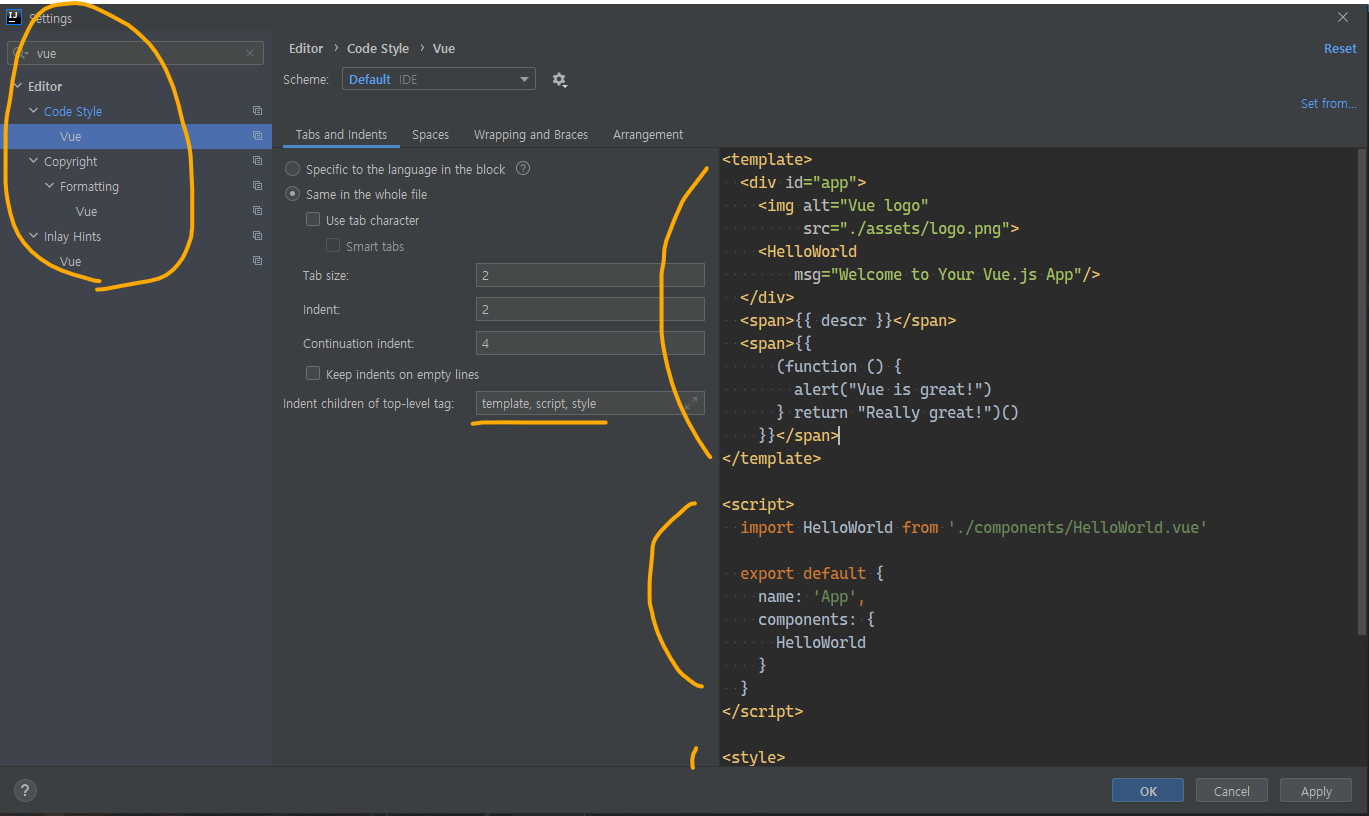Click the <template> opening tag in preview
1369x816 pixels.
[767, 159]
